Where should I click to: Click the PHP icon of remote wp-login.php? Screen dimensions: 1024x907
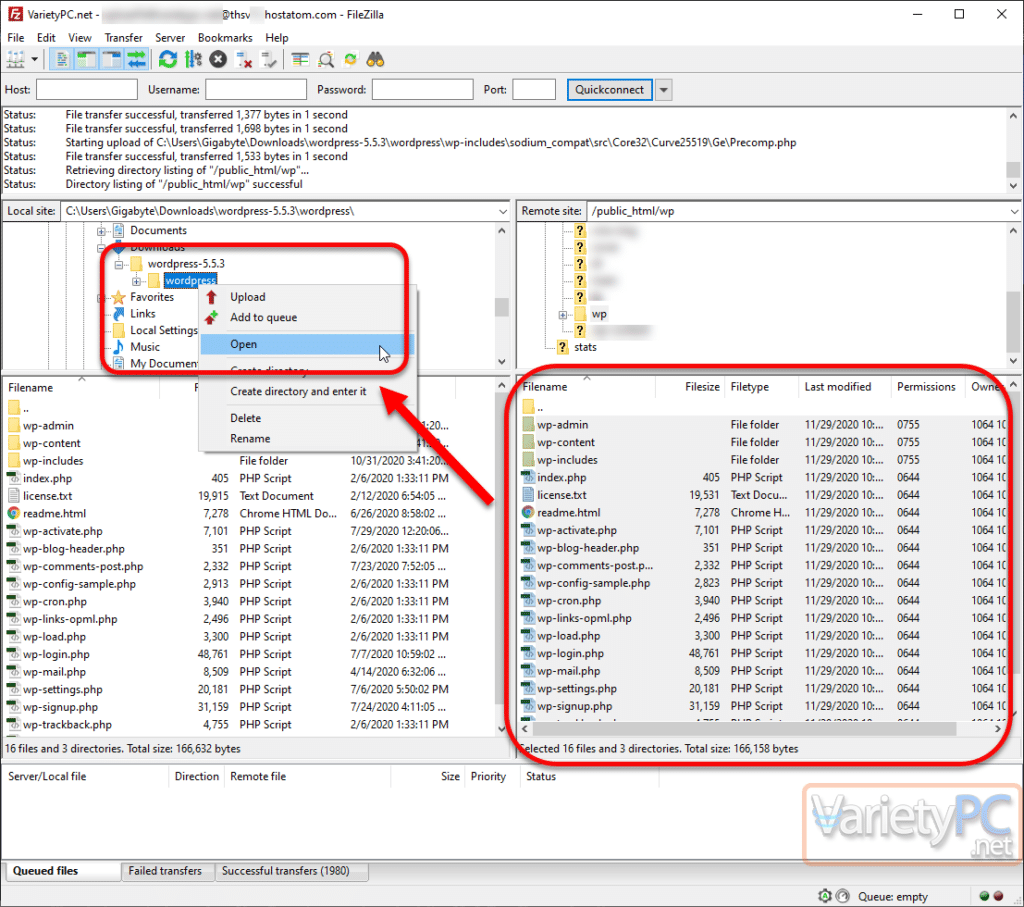pyautogui.click(x=528, y=653)
